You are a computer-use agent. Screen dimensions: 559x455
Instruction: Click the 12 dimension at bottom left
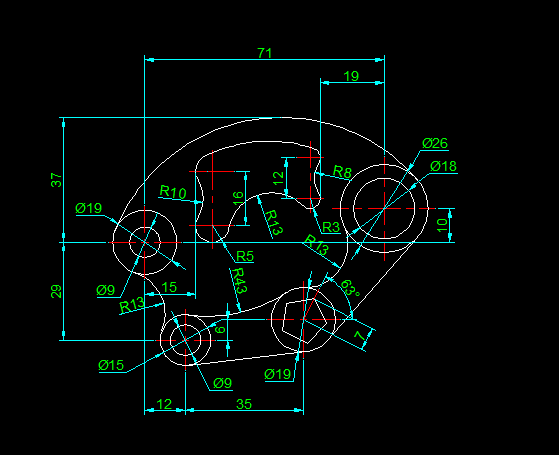click(164, 404)
